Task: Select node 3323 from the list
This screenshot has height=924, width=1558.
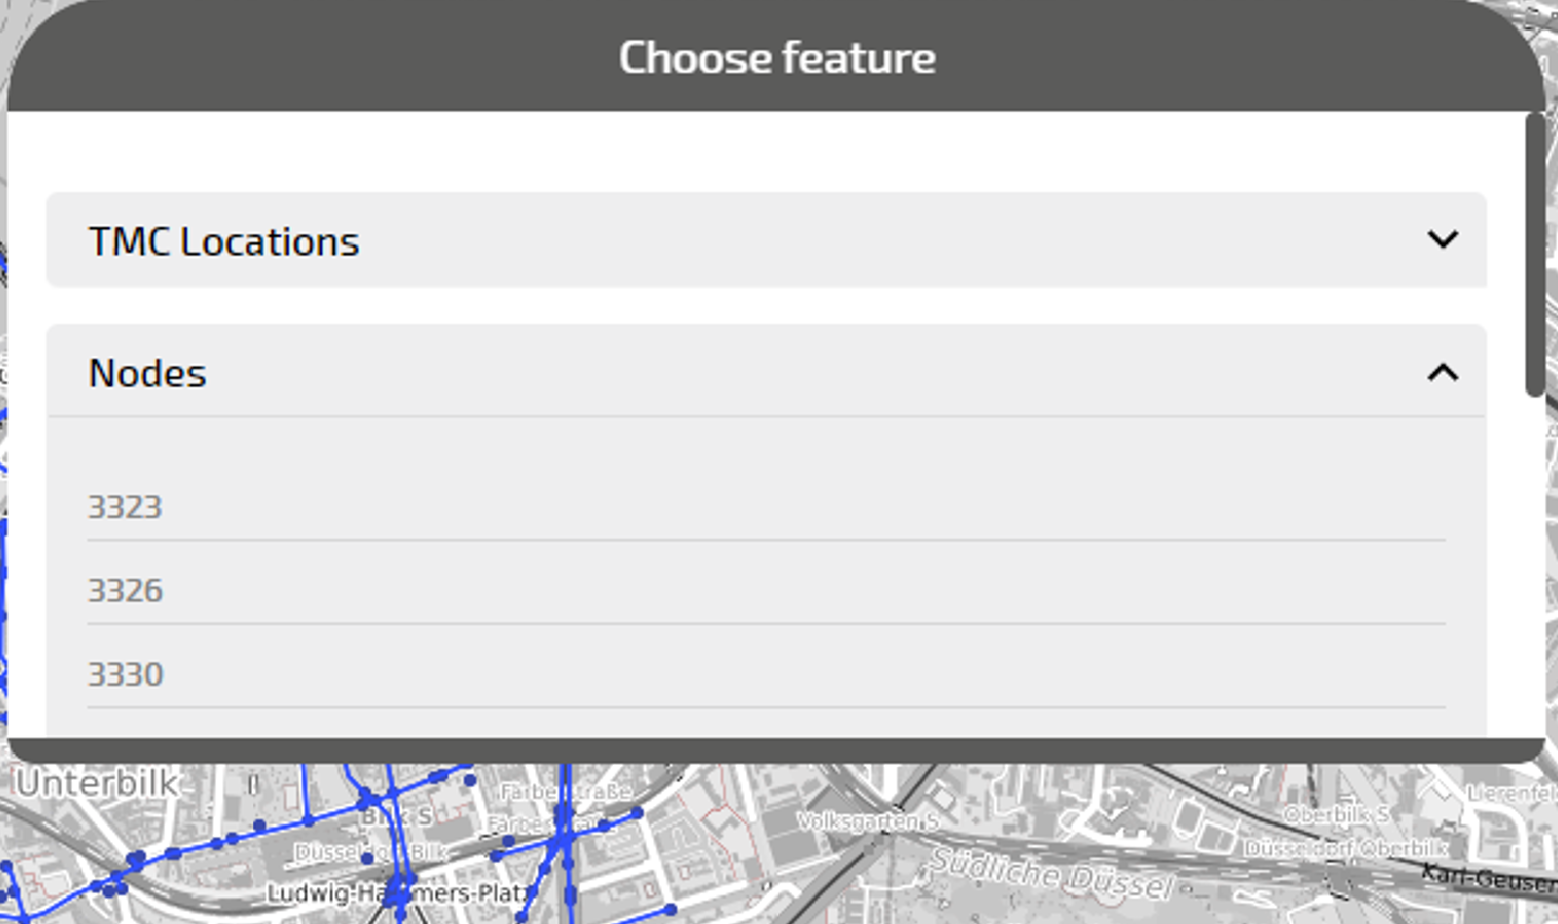Action: coord(125,507)
